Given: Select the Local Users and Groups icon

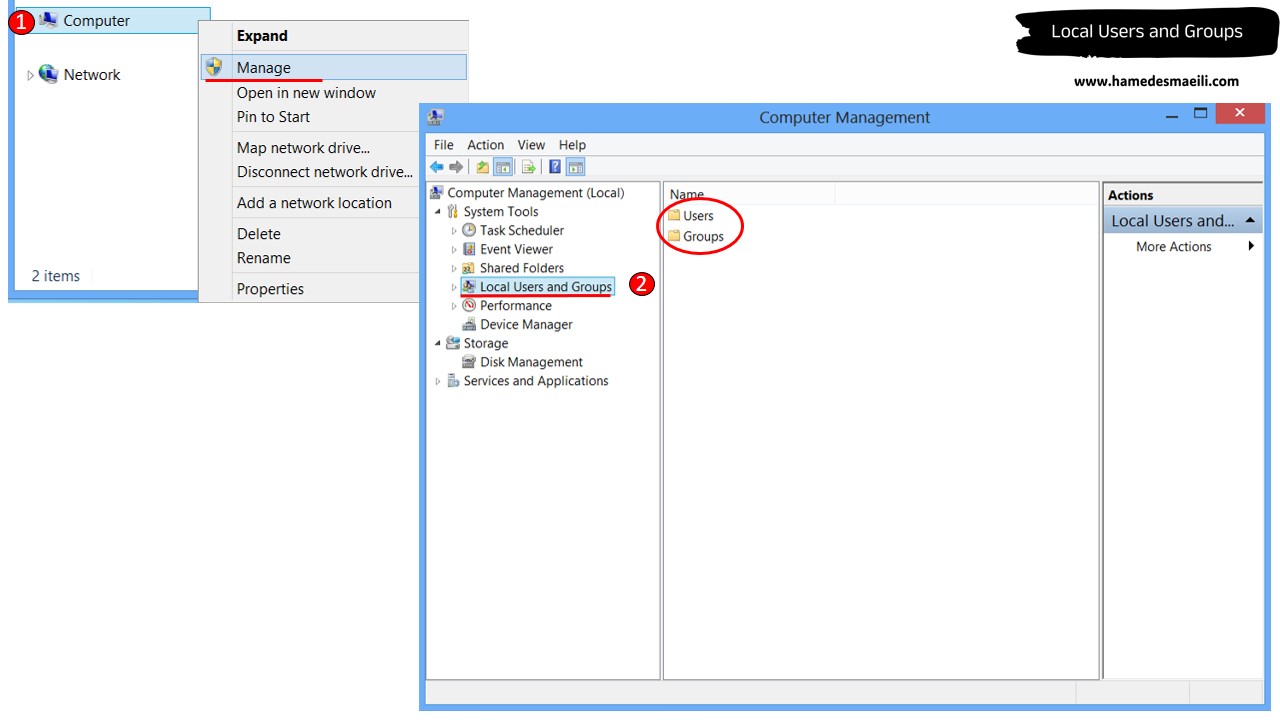Looking at the screenshot, I should 469,287.
